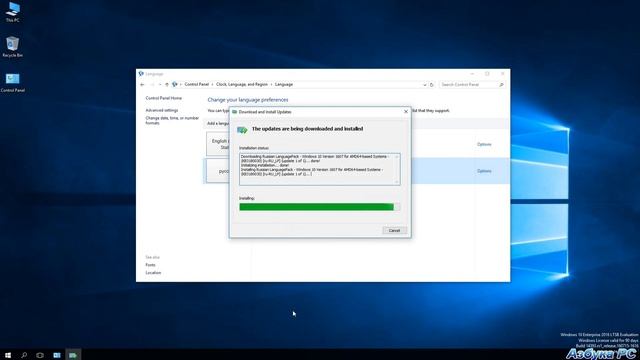Click the Language window title icon

click(x=141, y=74)
